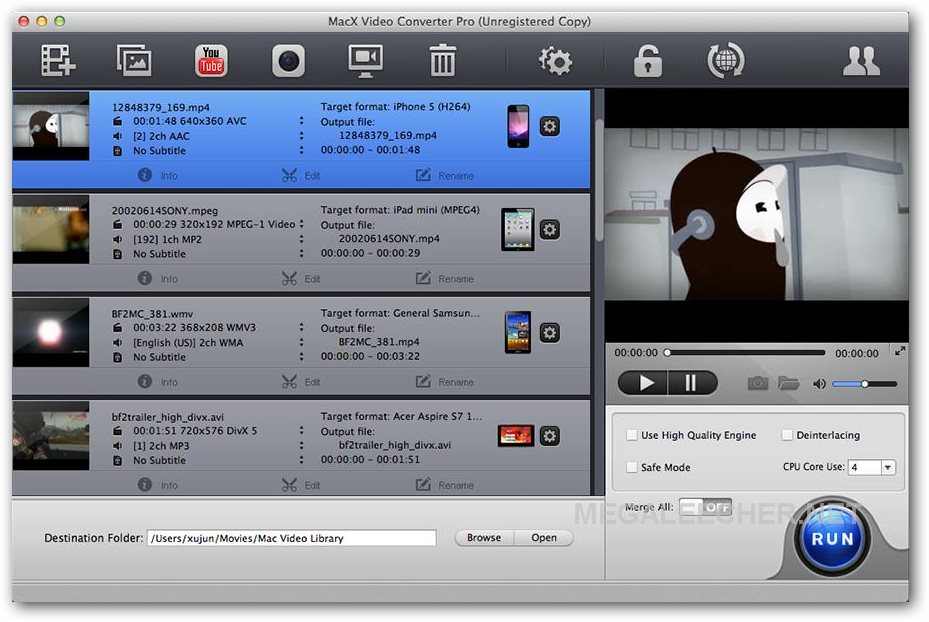Show Info for bf2trailer_high_divx.avi
Image resolution: width=929 pixels, height=622 pixels.
(x=158, y=485)
